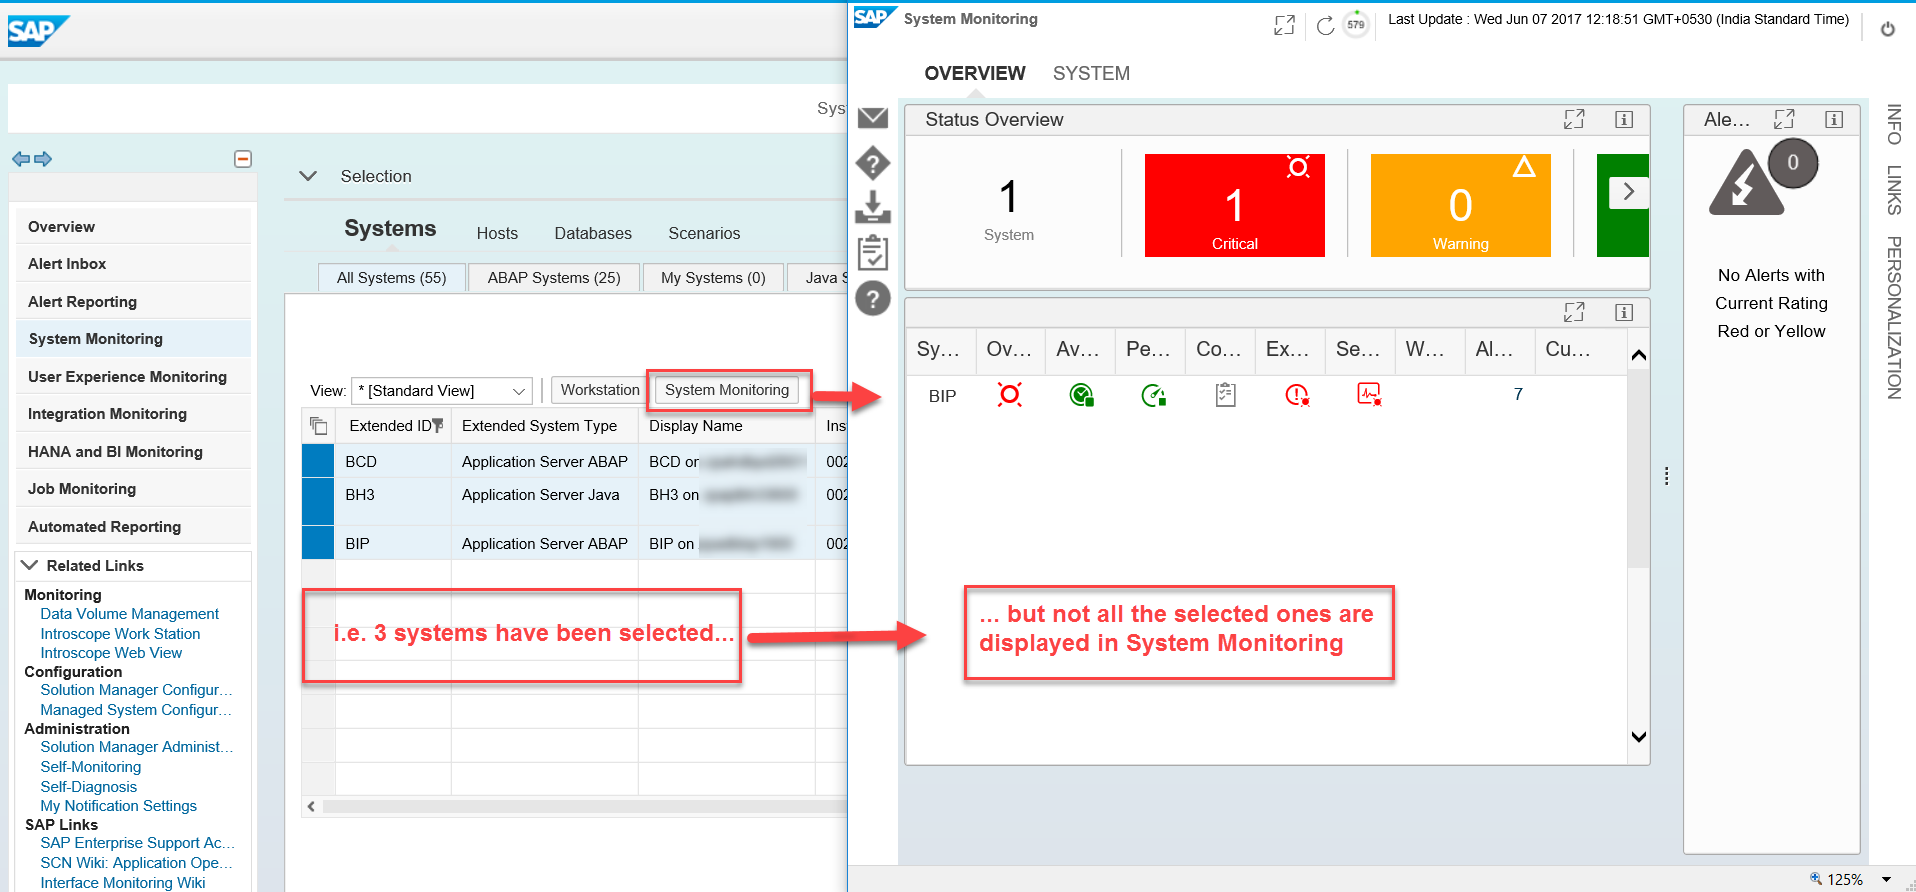Open the zoom 125% dropdown arrow
This screenshot has height=892, width=1916.
coord(1886,880)
